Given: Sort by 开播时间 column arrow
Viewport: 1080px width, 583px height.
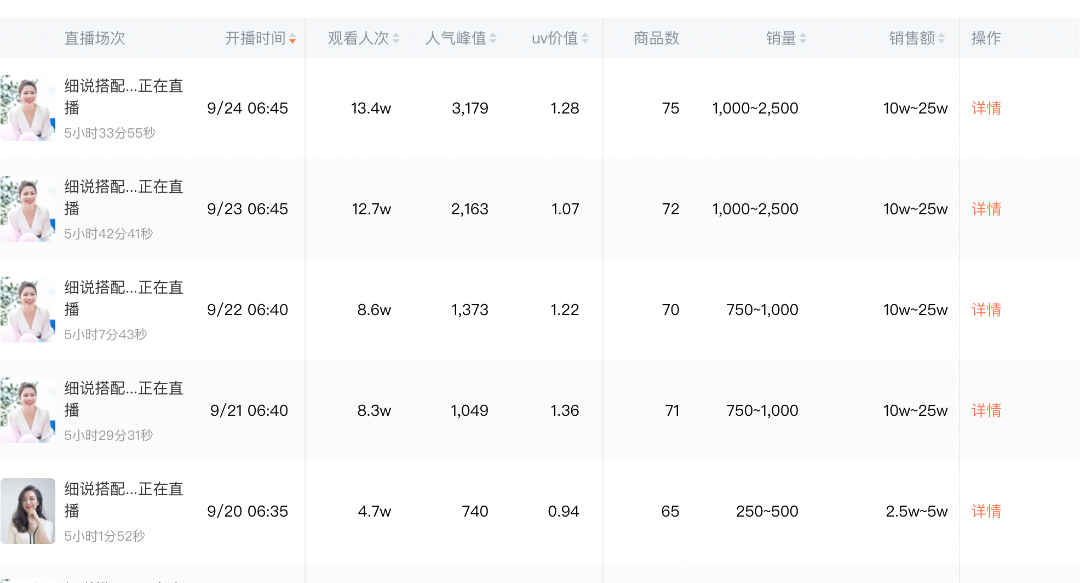Looking at the screenshot, I should tap(292, 39).
